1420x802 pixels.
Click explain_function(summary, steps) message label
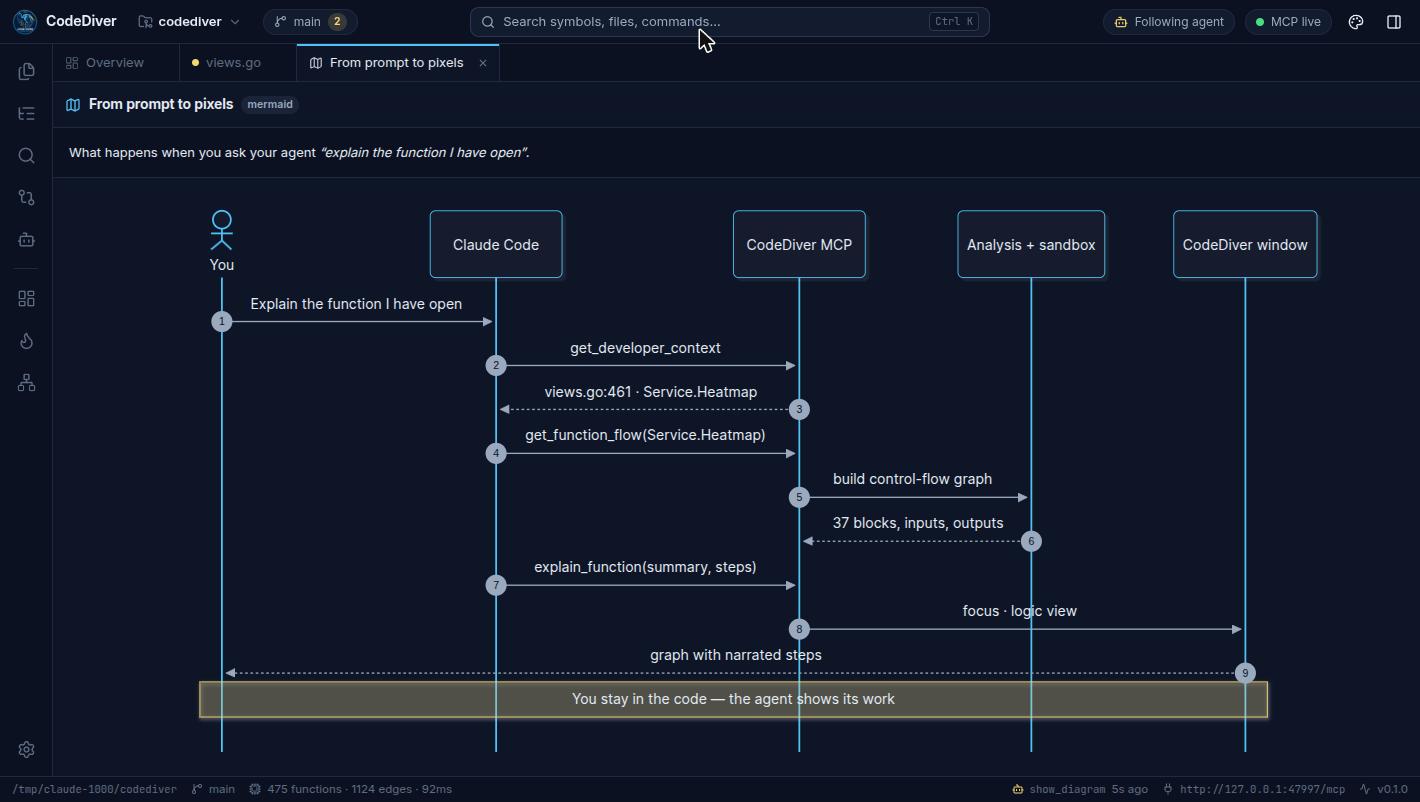tap(645, 567)
